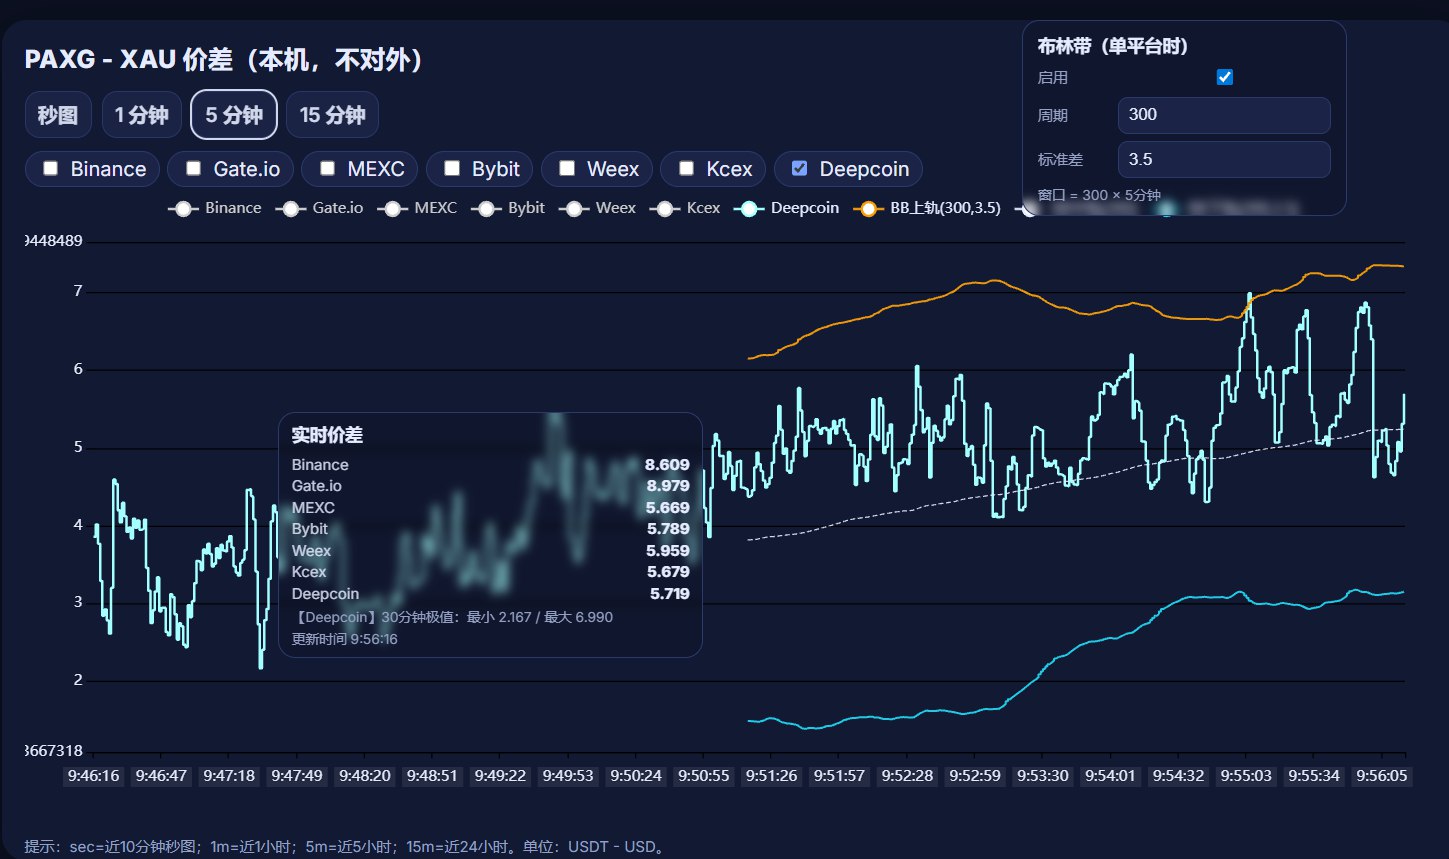This screenshot has width=1449, height=859.
Task: Click the 9:55:34 time axis label
Action: pos(1314,776)
